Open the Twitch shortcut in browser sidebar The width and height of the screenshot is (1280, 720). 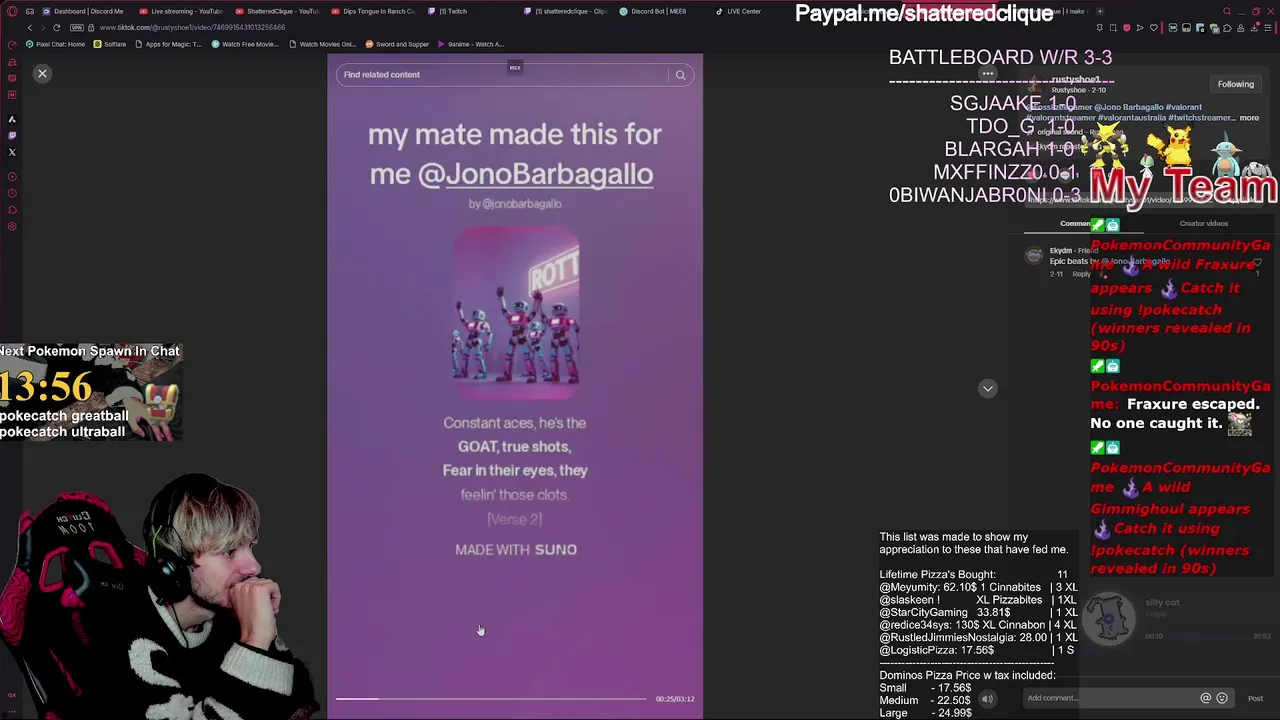(x=12, y=135)
